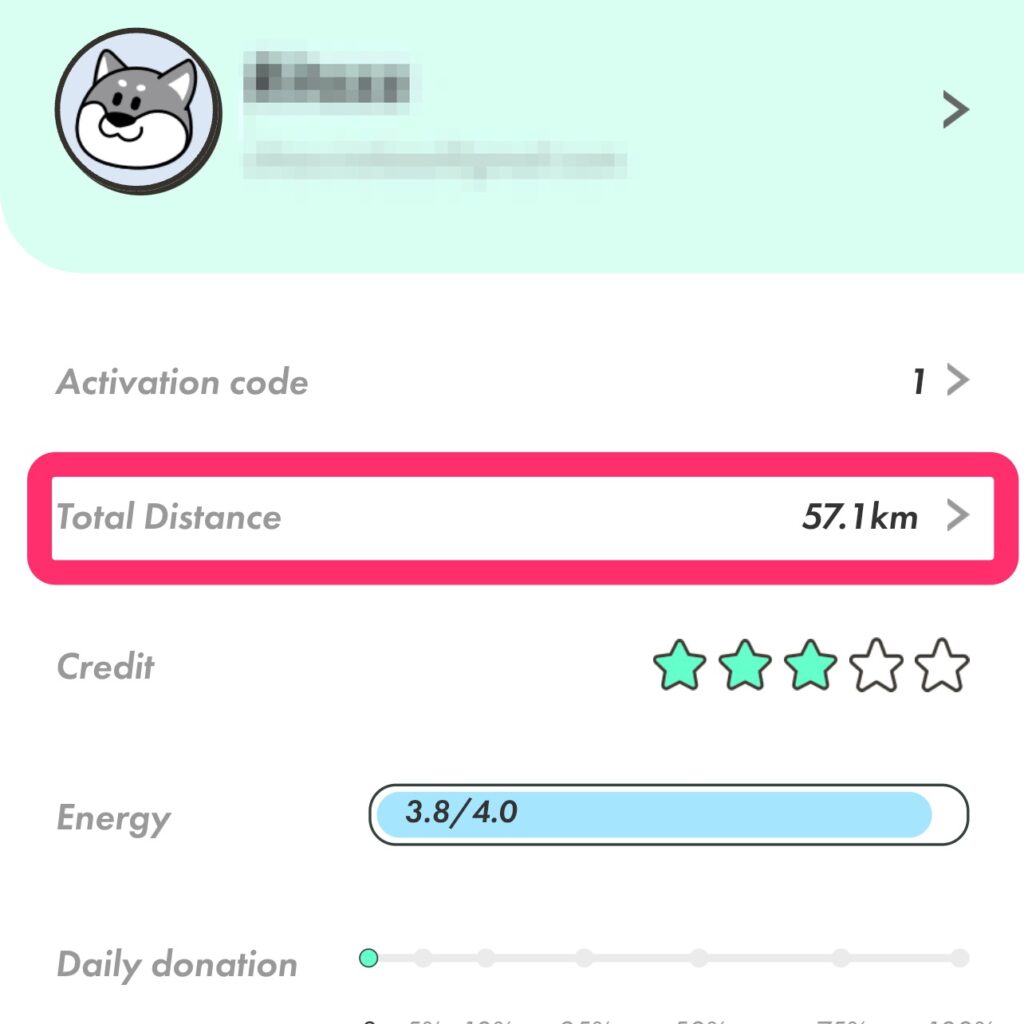
Task: Tap the blurred email under the username
Action: click(x=436, y=157)
